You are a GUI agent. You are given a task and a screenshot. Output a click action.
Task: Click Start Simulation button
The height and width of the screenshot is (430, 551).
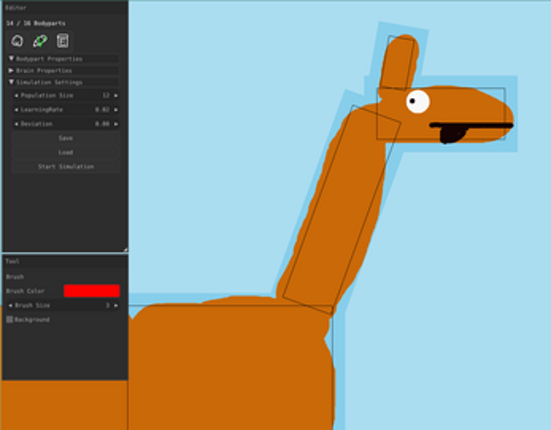66,167
